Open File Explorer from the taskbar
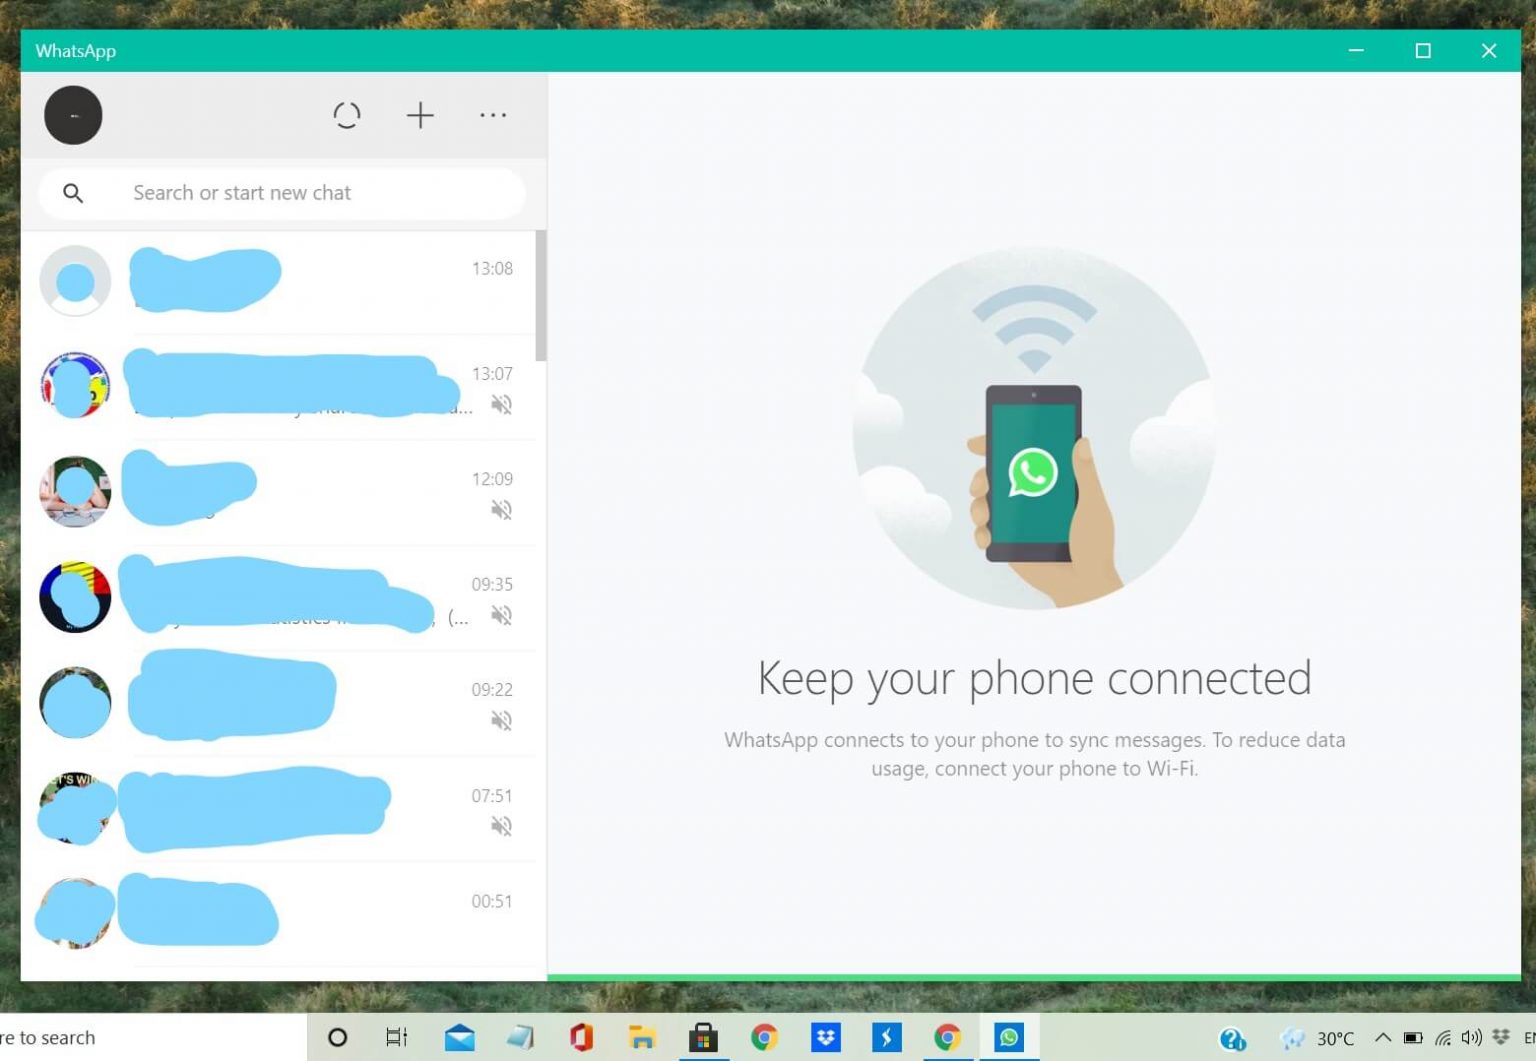Image resolution: width=1536 pixels, height=1061 pixels. click(641, 1037)
